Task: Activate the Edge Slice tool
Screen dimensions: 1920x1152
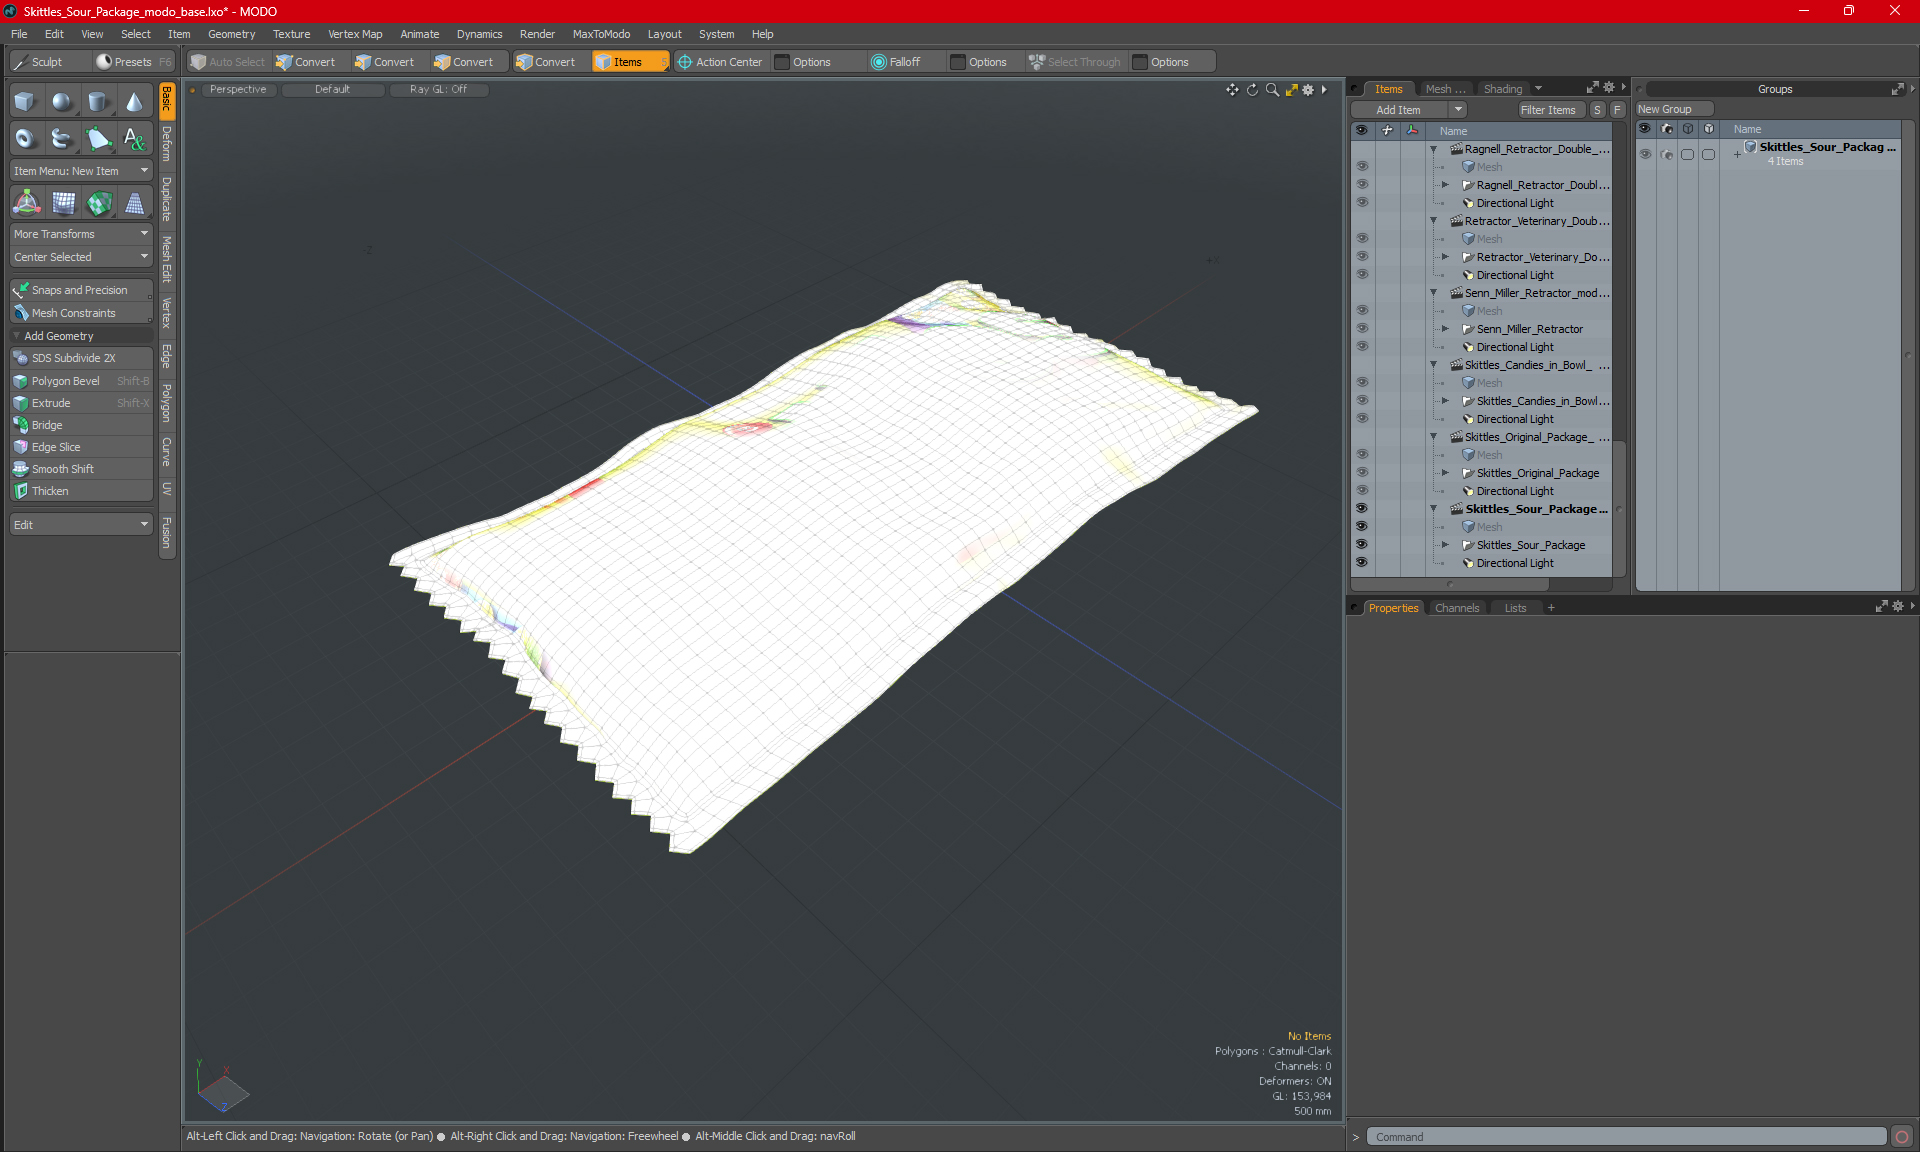Action: click(81, 447)
